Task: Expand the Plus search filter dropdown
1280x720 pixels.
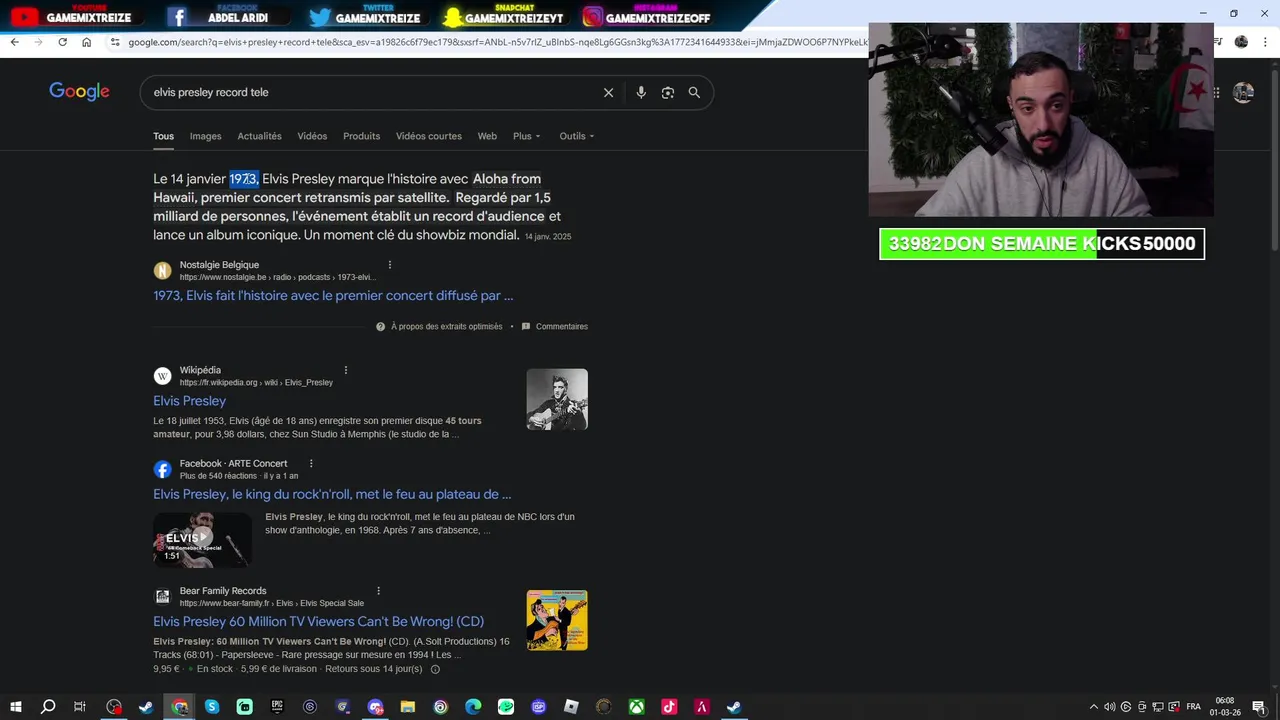Action: pos(527,136)
